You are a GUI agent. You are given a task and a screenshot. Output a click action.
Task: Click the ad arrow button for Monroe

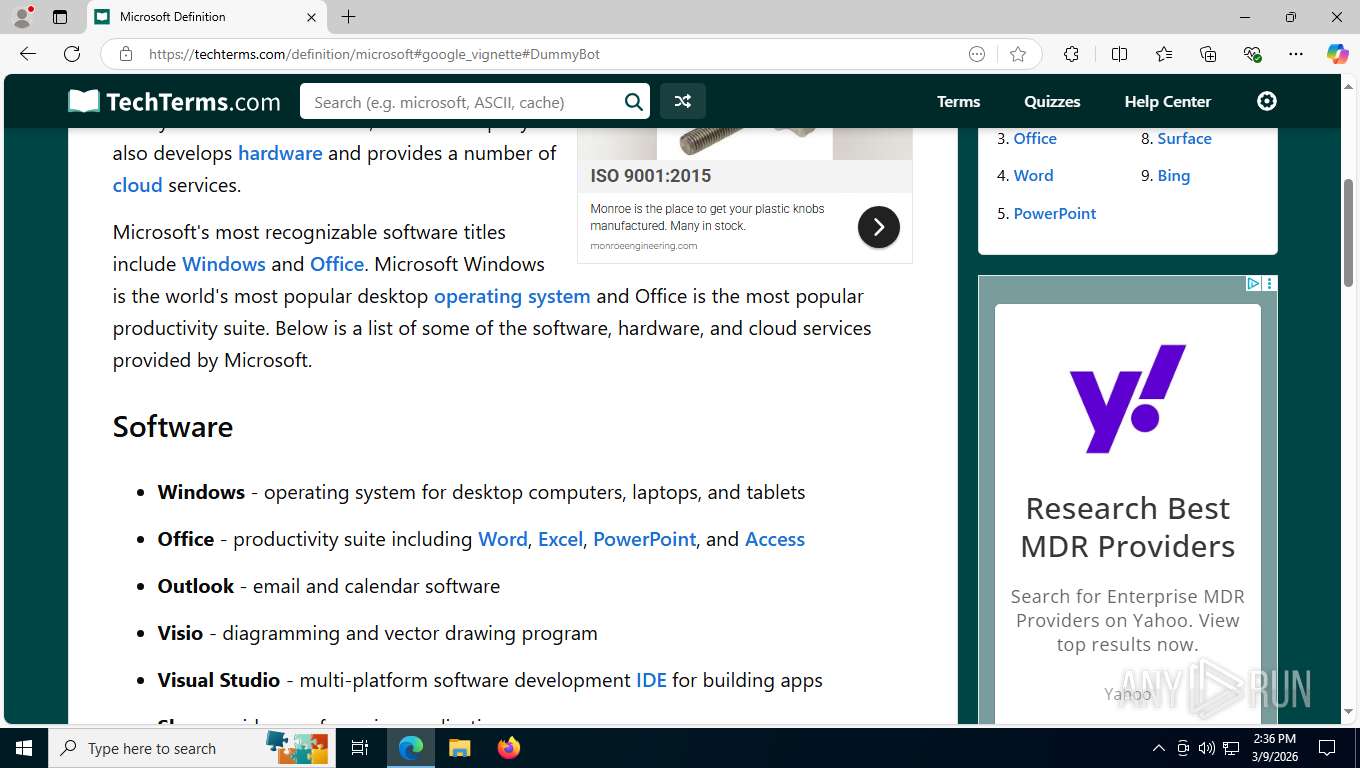point(878,227)
